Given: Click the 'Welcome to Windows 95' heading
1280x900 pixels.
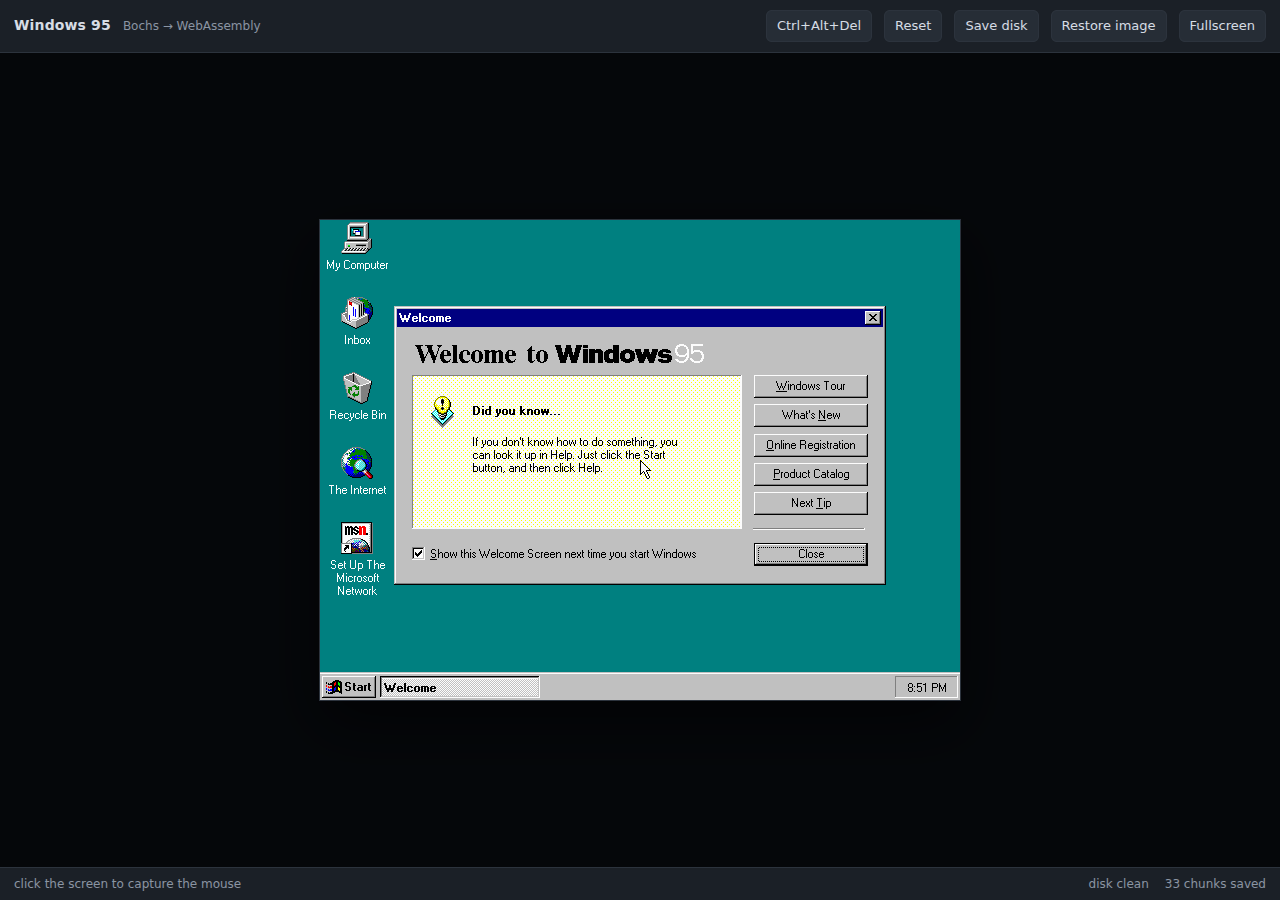Looking at the screenshot, I should click(559, 354).
